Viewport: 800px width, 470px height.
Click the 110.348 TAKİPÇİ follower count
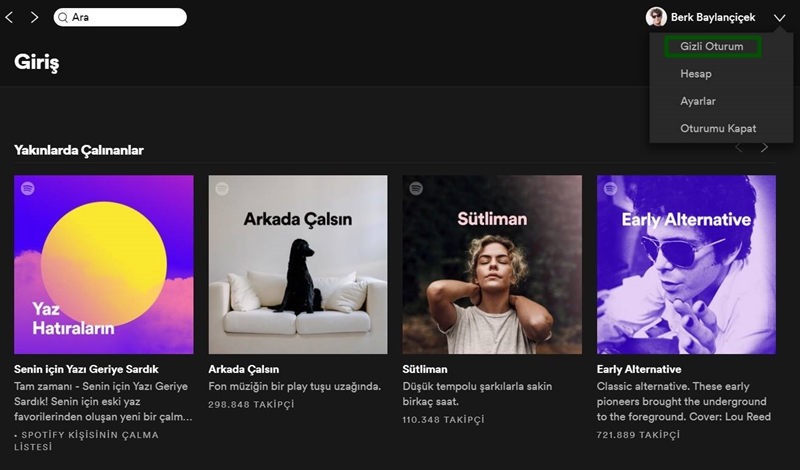tap(443, 420)
